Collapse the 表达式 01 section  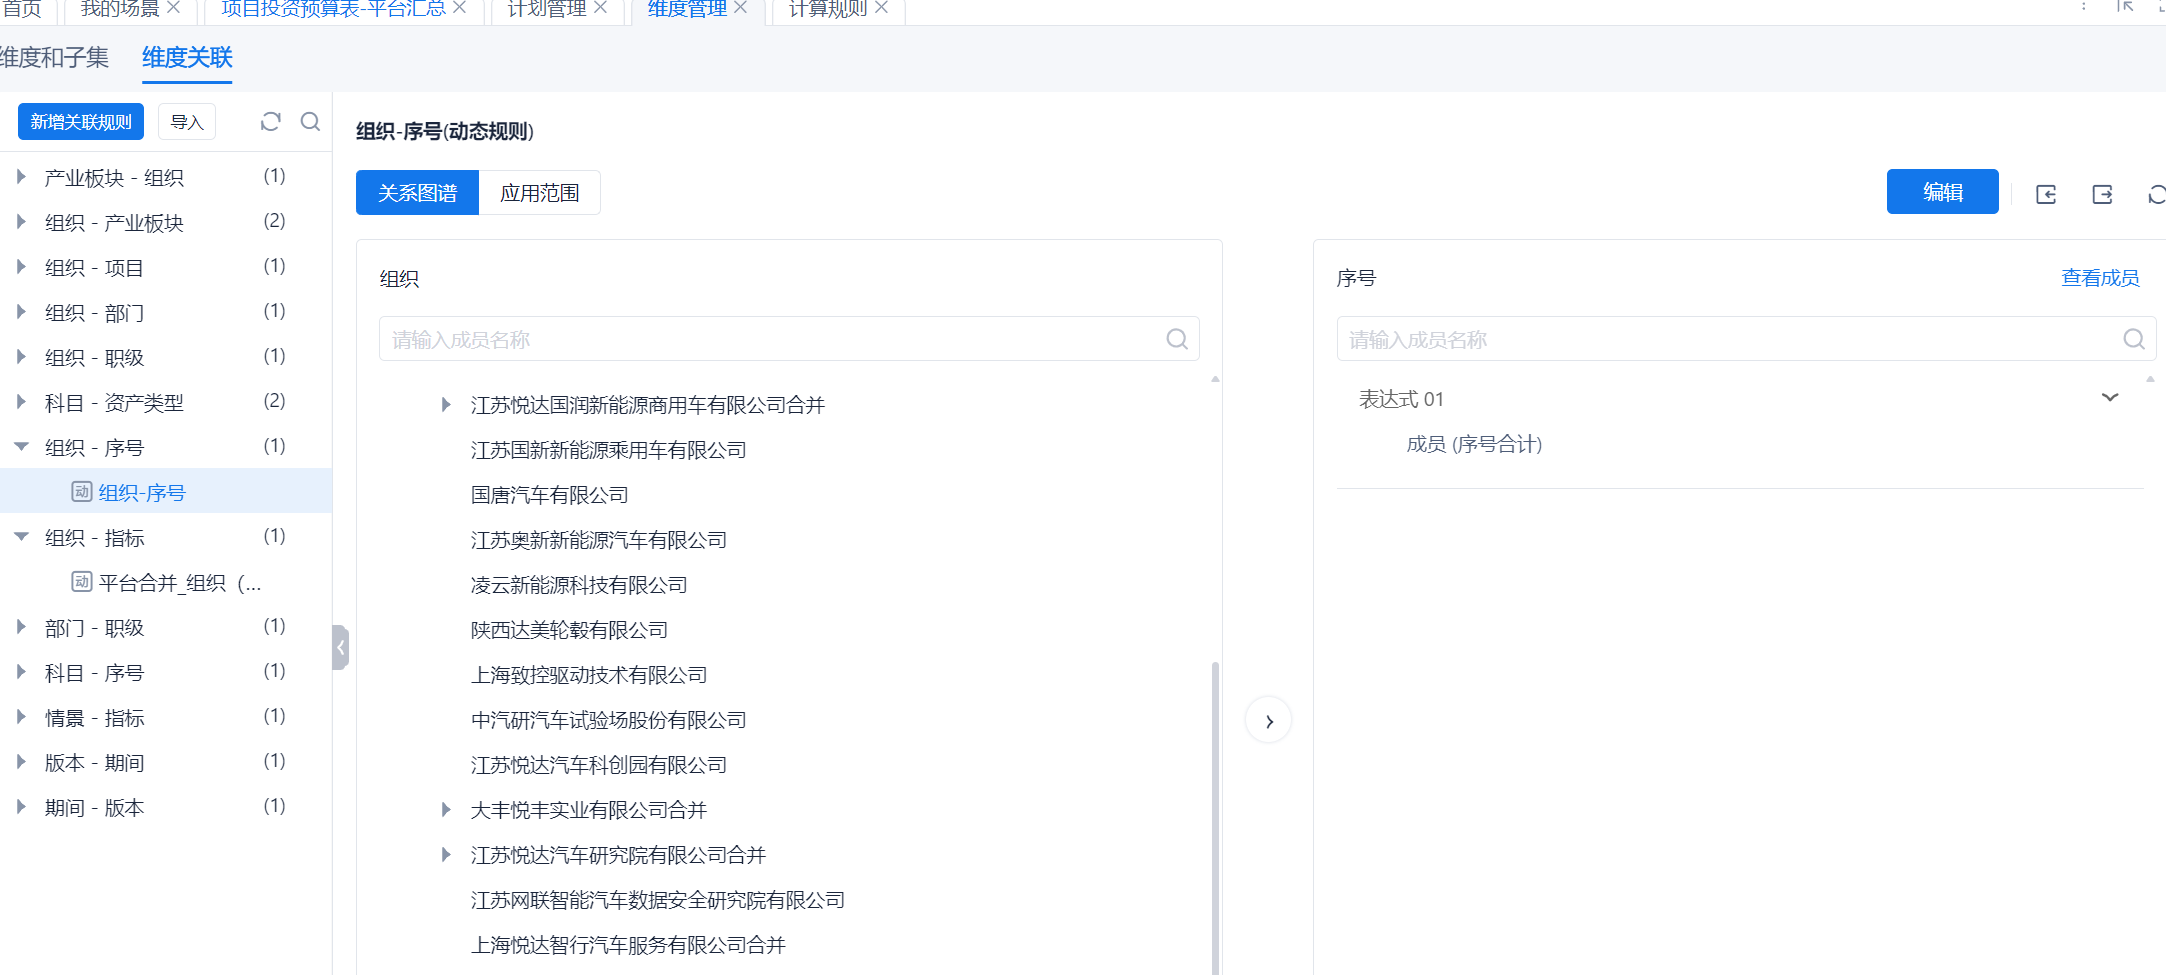pos(2109,398)
